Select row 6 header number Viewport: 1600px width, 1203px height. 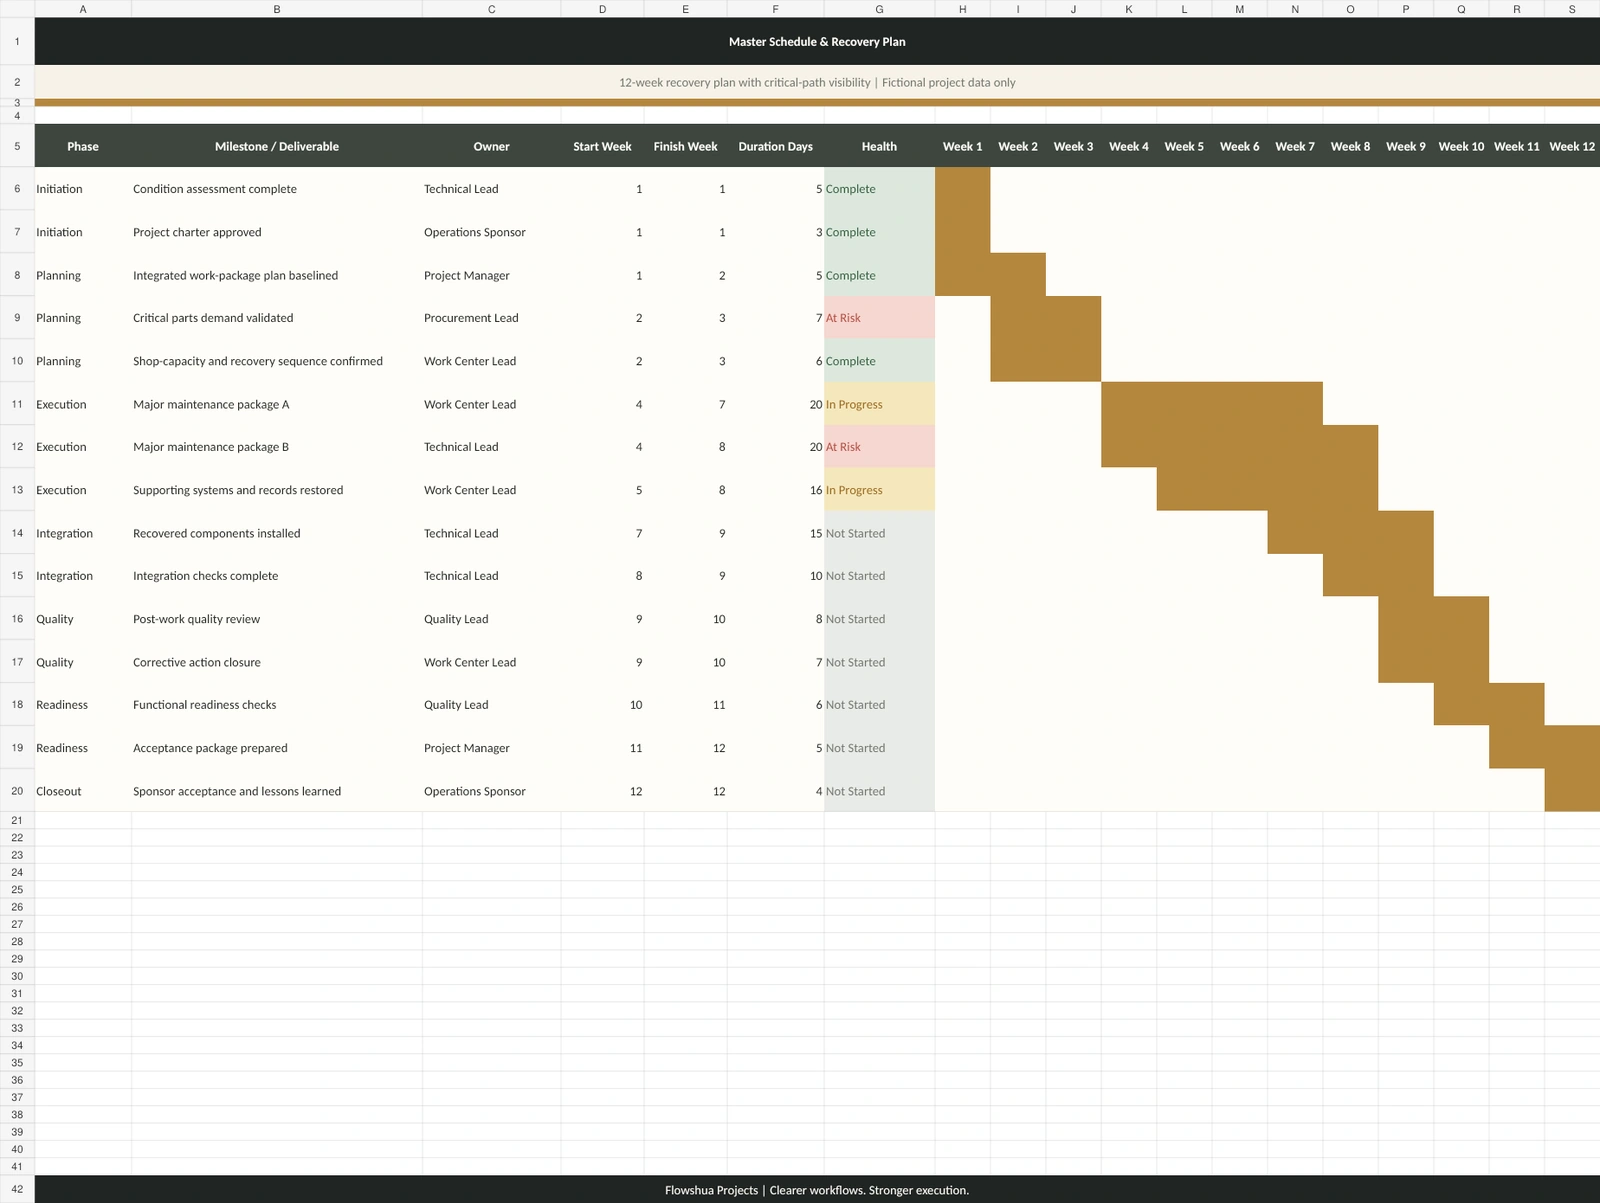click(x=17, y=189)
